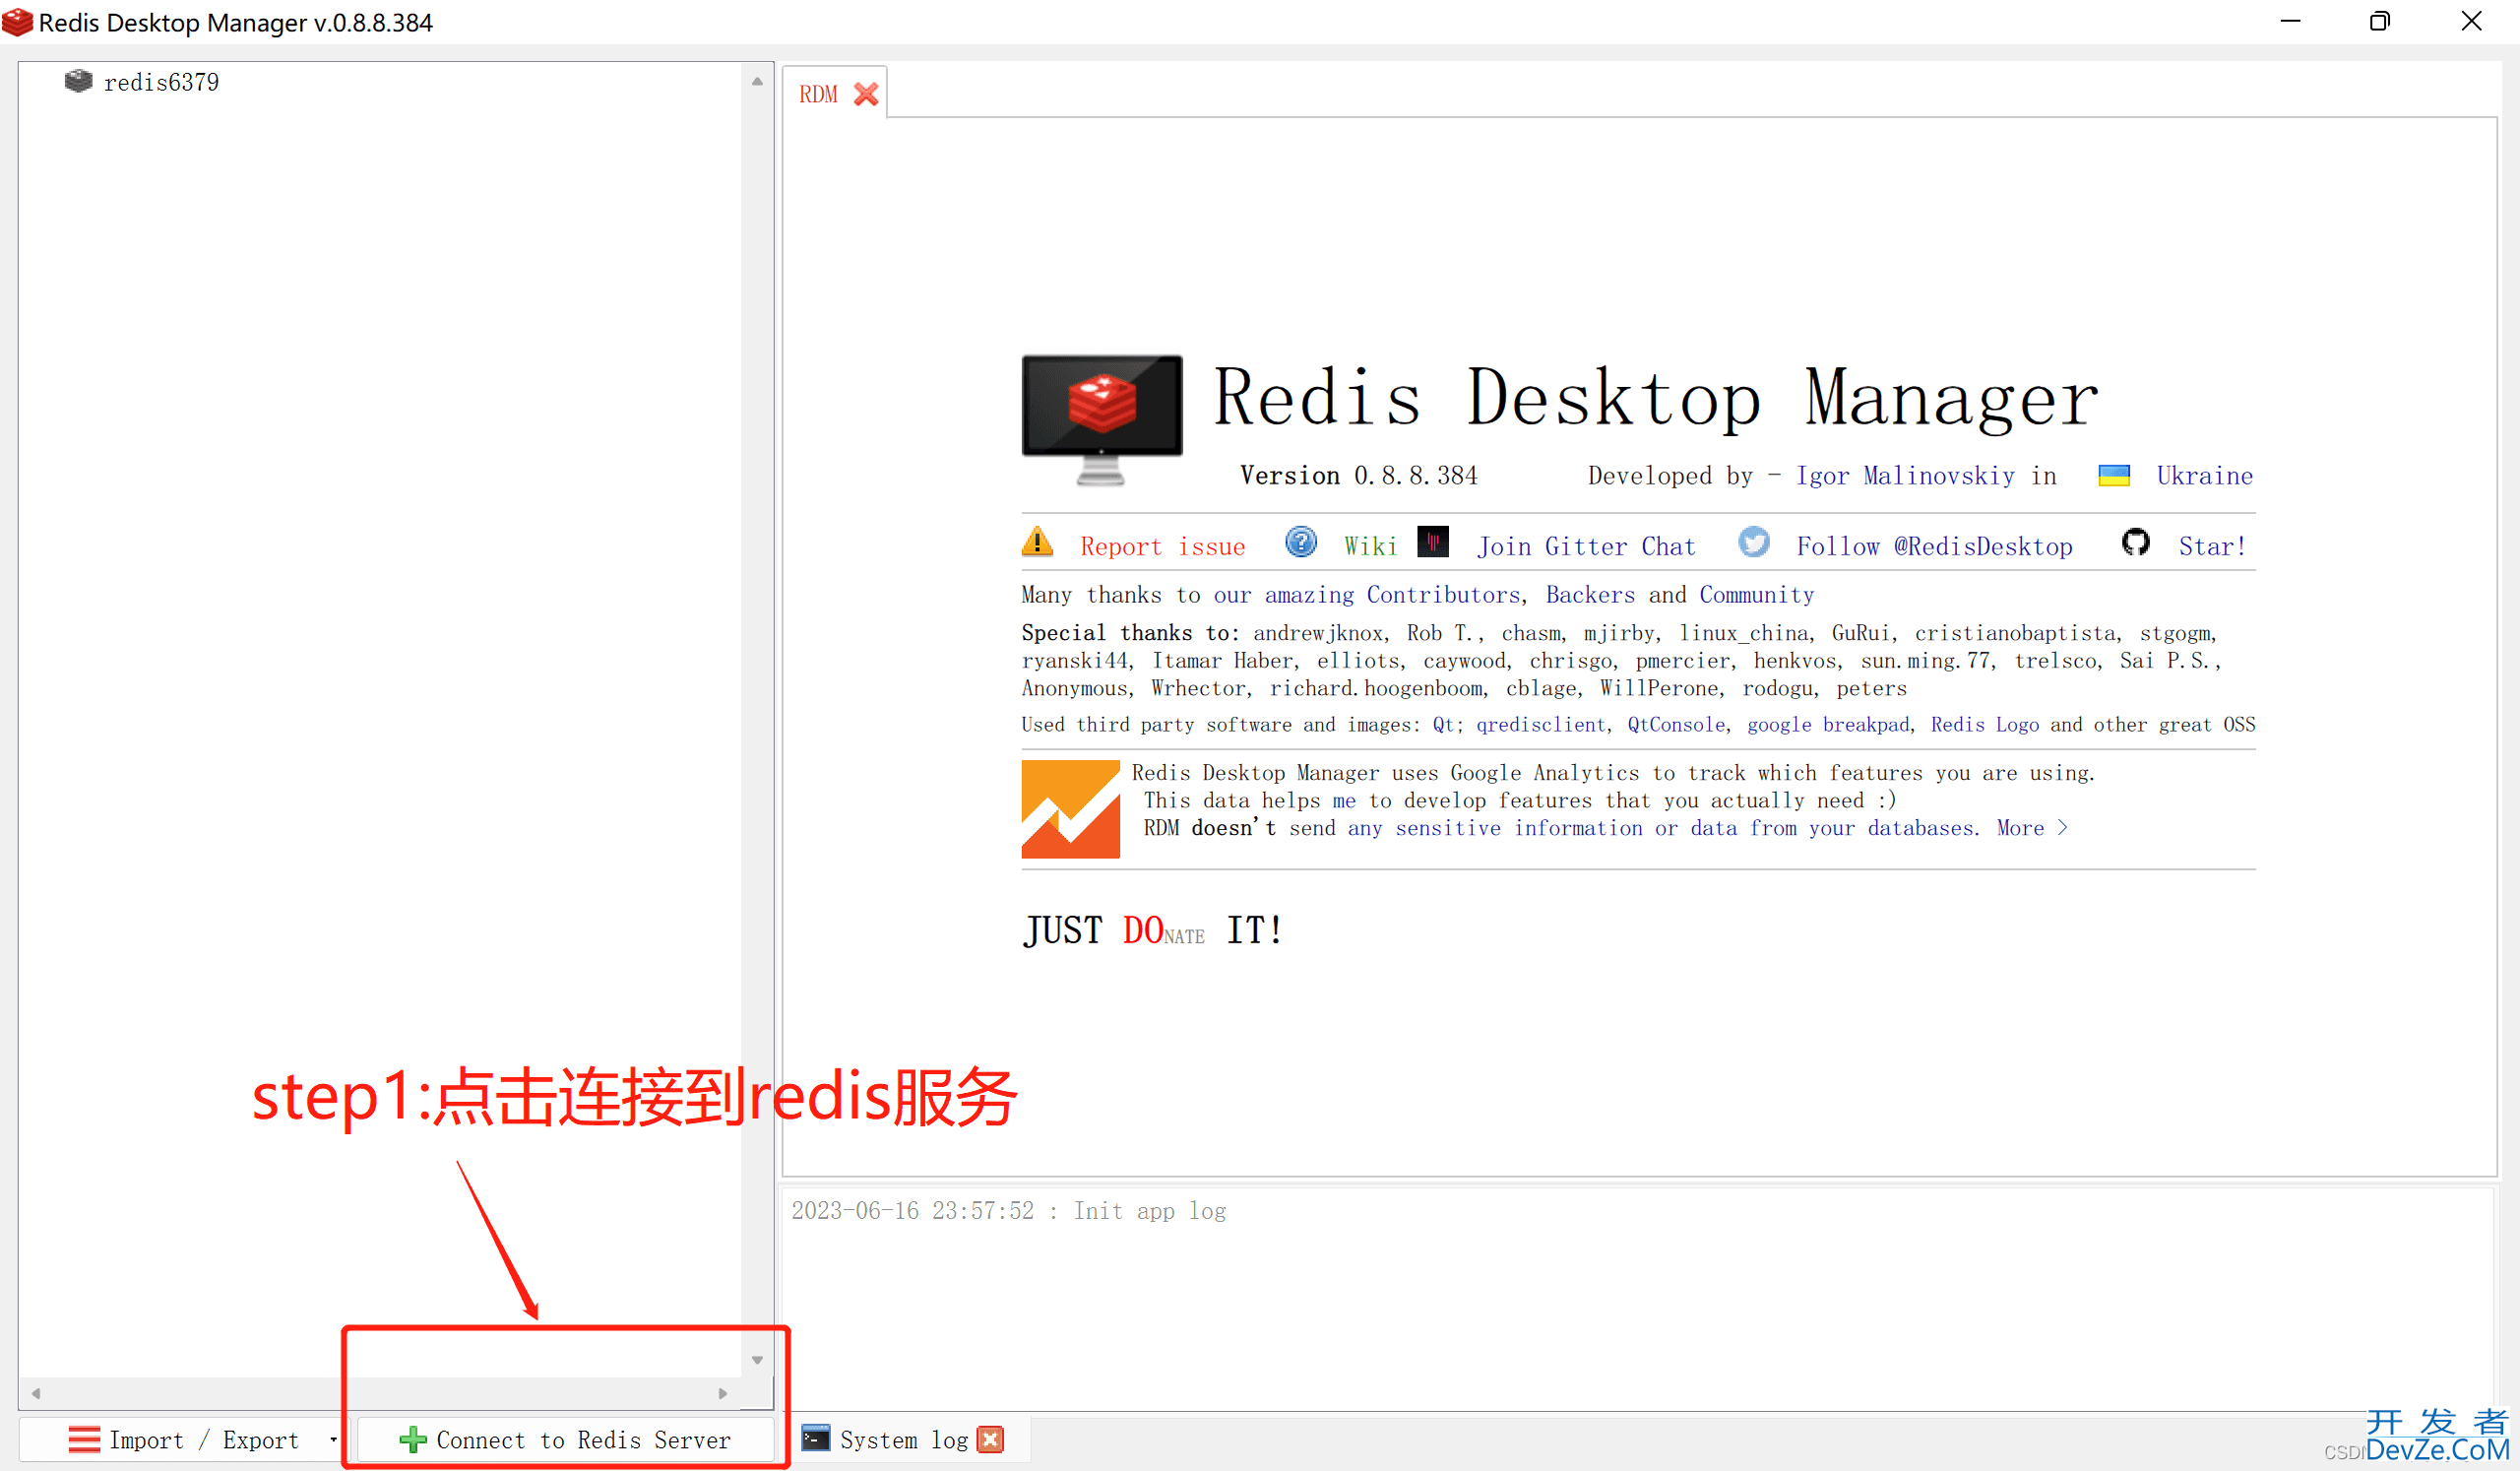Screen dimensions: 2520x1471
Task: Click the Twitter bird icon
Action: point(1753,543)
